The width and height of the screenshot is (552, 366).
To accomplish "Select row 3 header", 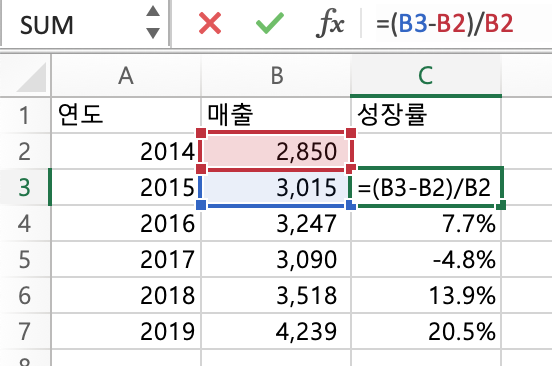I will (x=25, y=187).
